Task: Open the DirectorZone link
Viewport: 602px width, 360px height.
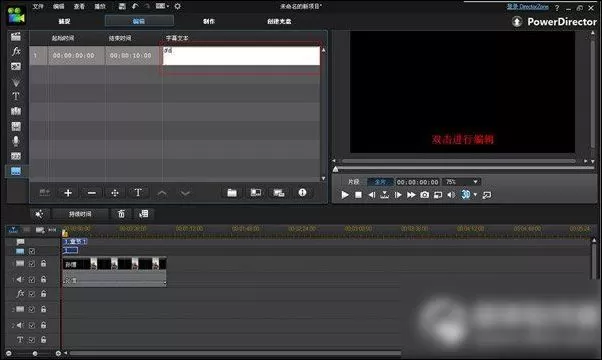Action: tap(528, 7)
